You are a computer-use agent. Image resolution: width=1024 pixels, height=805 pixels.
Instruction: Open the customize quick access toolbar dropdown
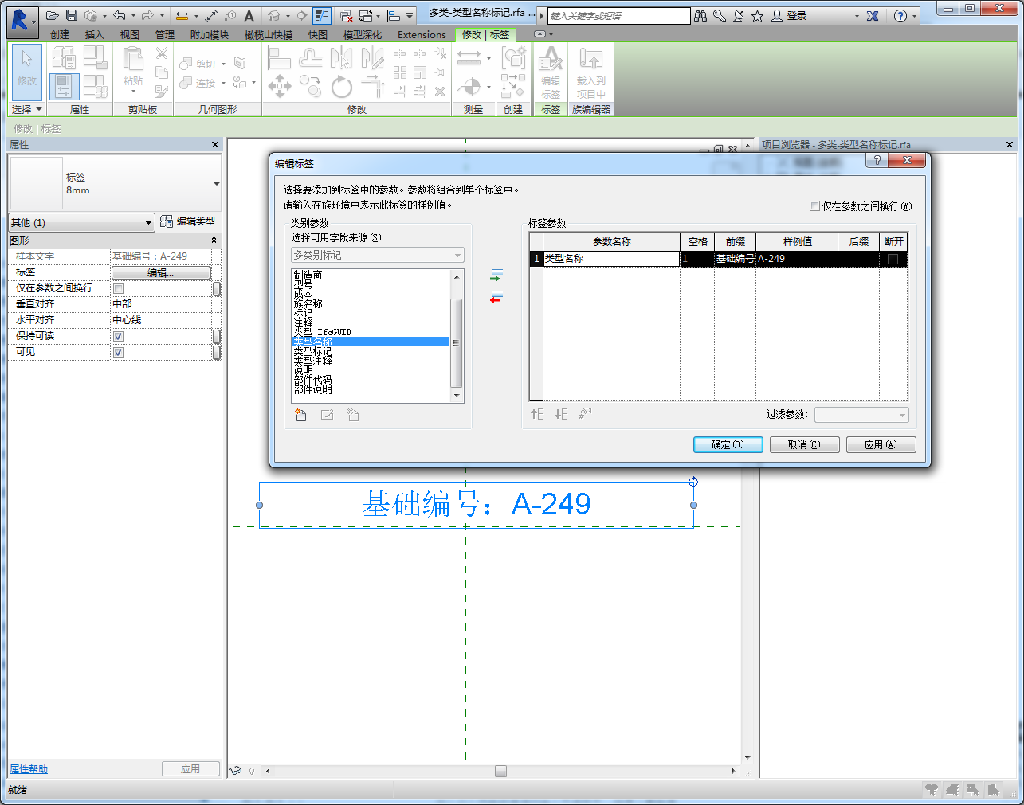[409, 16]
